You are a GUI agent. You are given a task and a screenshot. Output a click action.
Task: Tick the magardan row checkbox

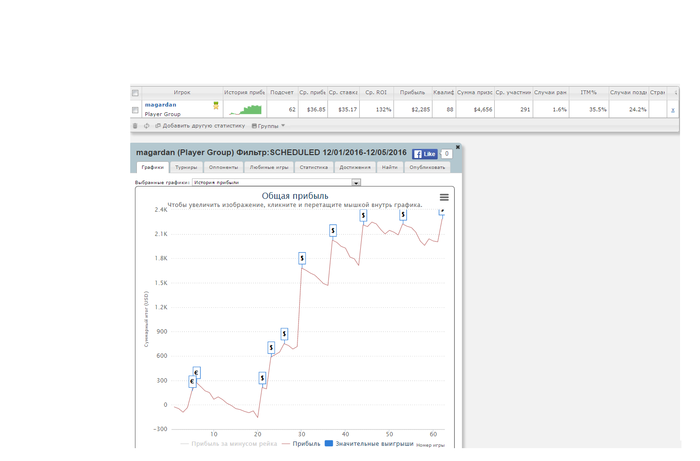pos(136,109)
